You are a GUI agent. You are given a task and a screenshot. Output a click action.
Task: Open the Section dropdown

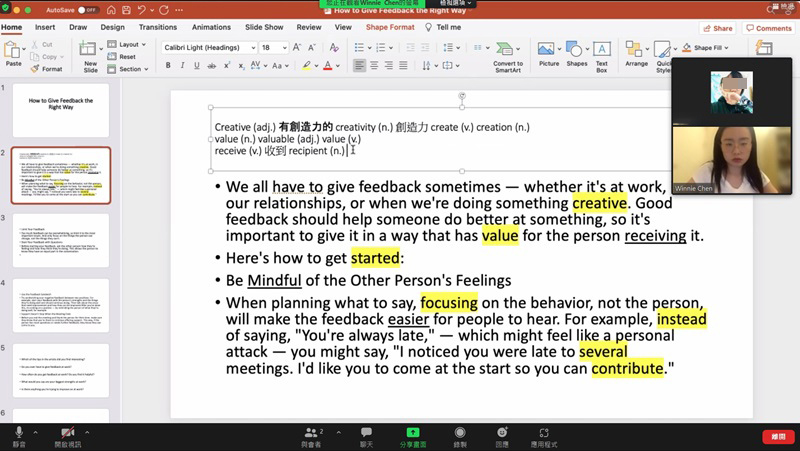[x=128, y=69]
